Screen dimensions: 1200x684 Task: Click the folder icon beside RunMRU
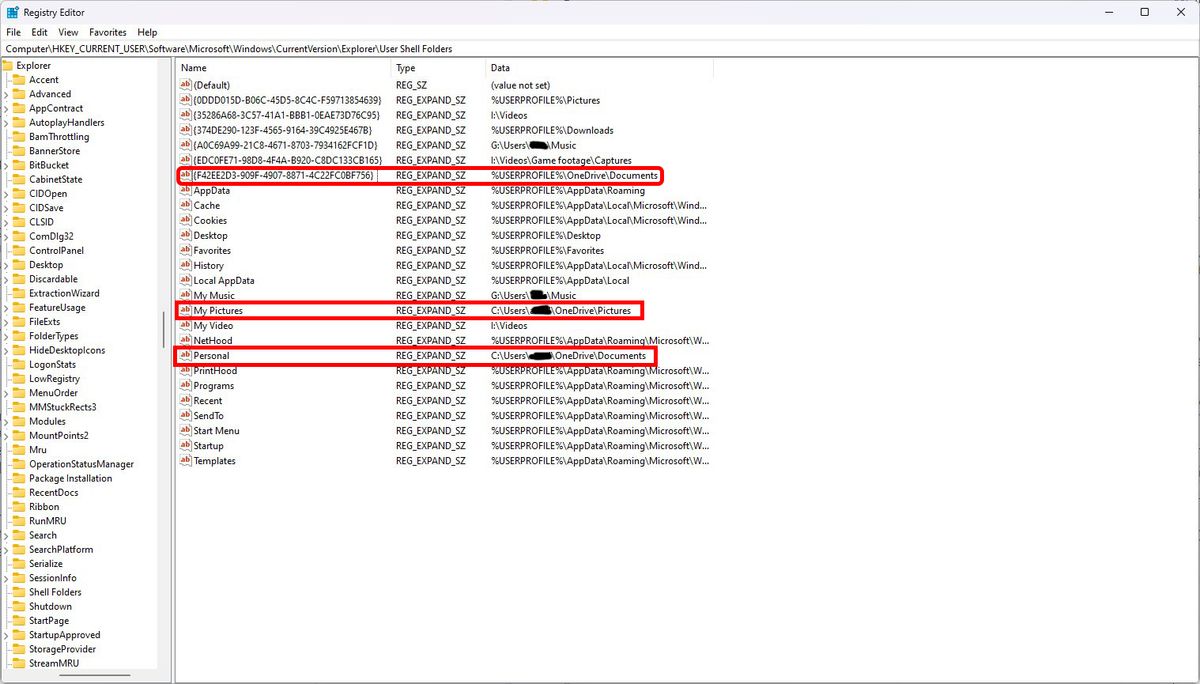pyautogui.click(x=21, y=521)
